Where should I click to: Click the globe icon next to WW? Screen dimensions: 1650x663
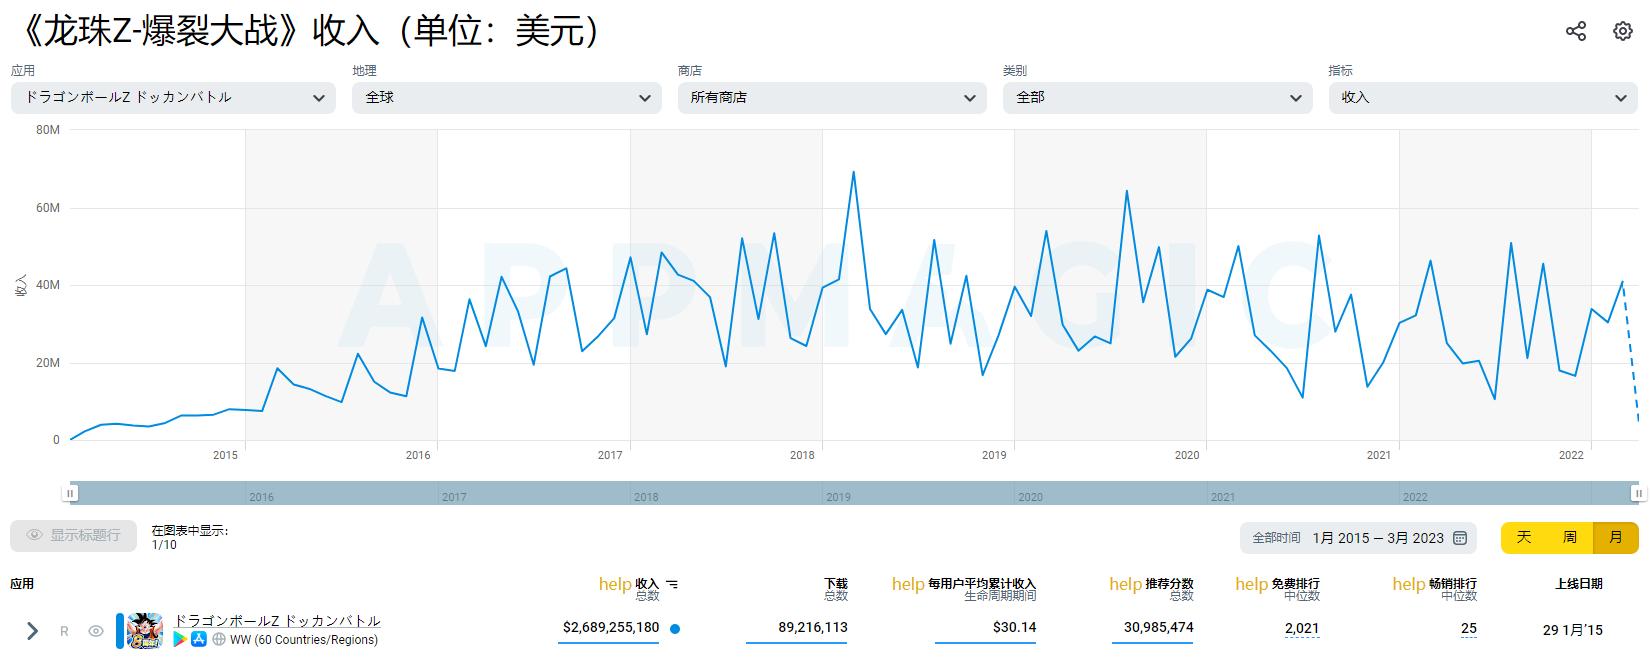coord(219,639)
